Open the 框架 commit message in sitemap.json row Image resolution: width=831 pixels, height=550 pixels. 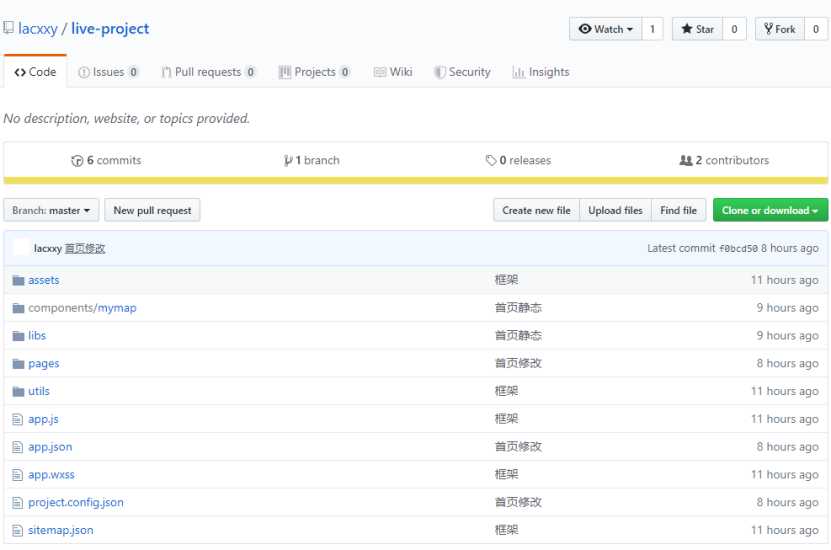click(506, 530)
